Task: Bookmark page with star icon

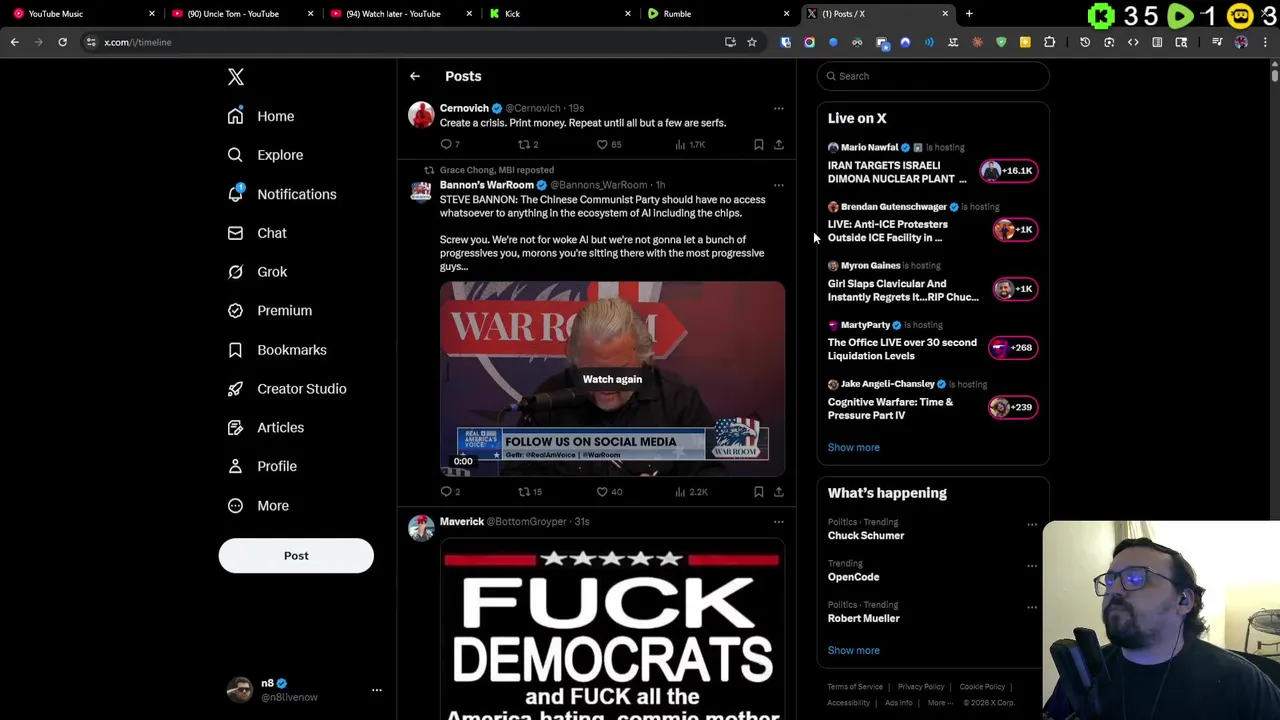Action: [x=752, y=42]
